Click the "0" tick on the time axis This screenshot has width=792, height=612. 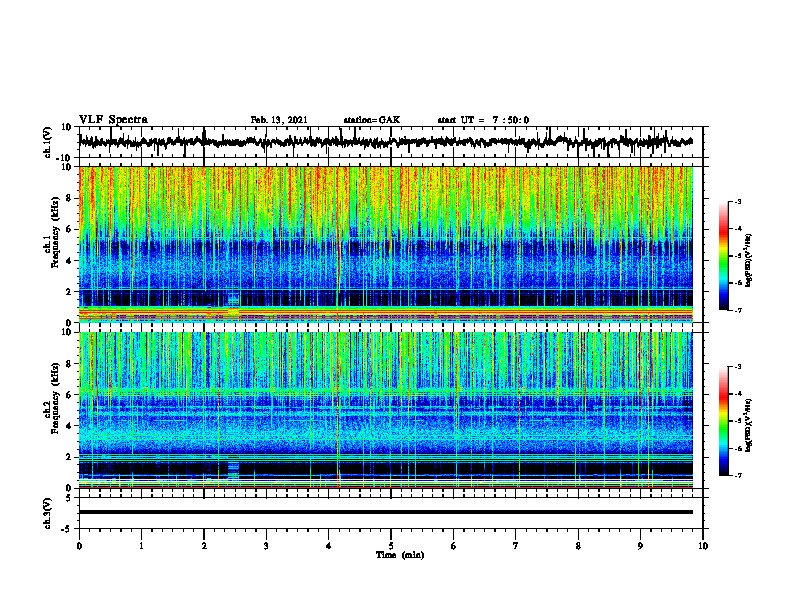pyautogui.click(x=79, y=546)
